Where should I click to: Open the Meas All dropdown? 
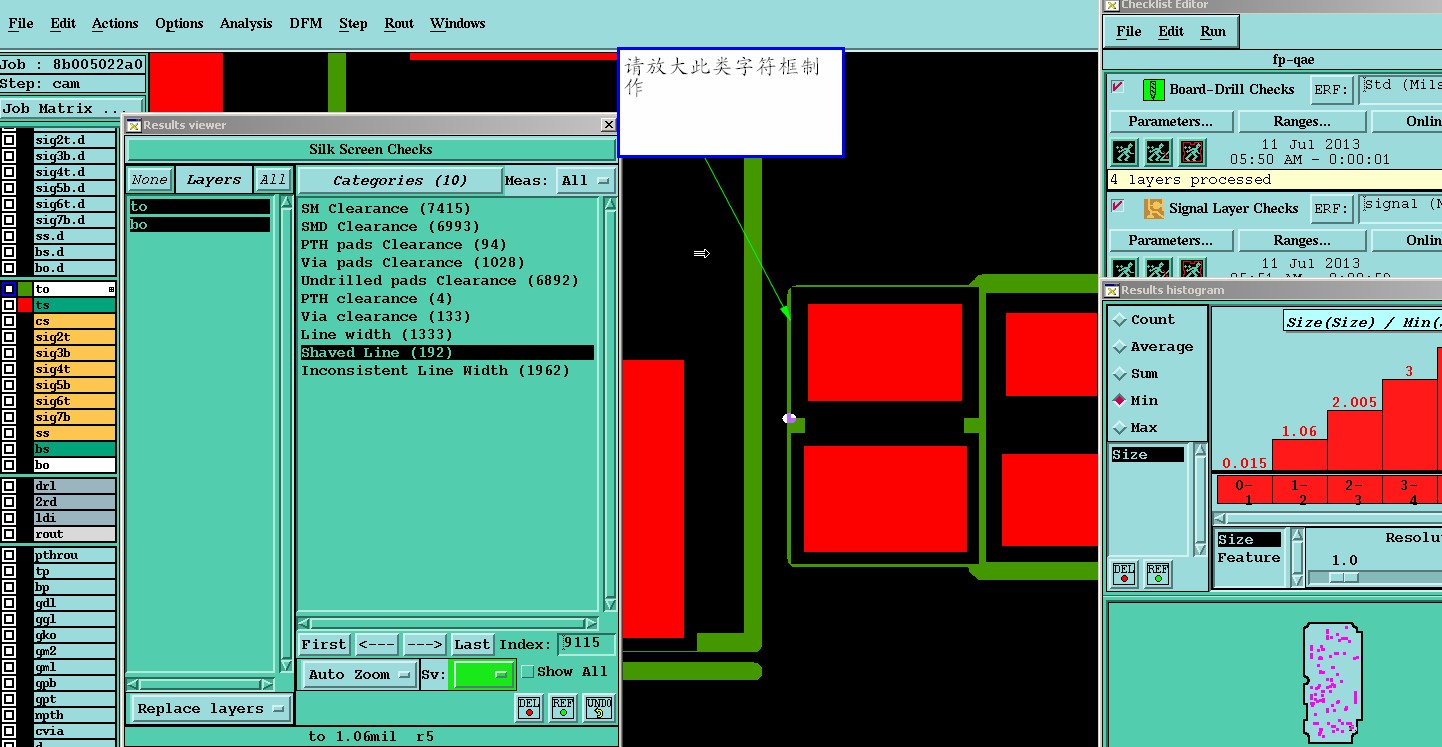click(x=586, y=181)
